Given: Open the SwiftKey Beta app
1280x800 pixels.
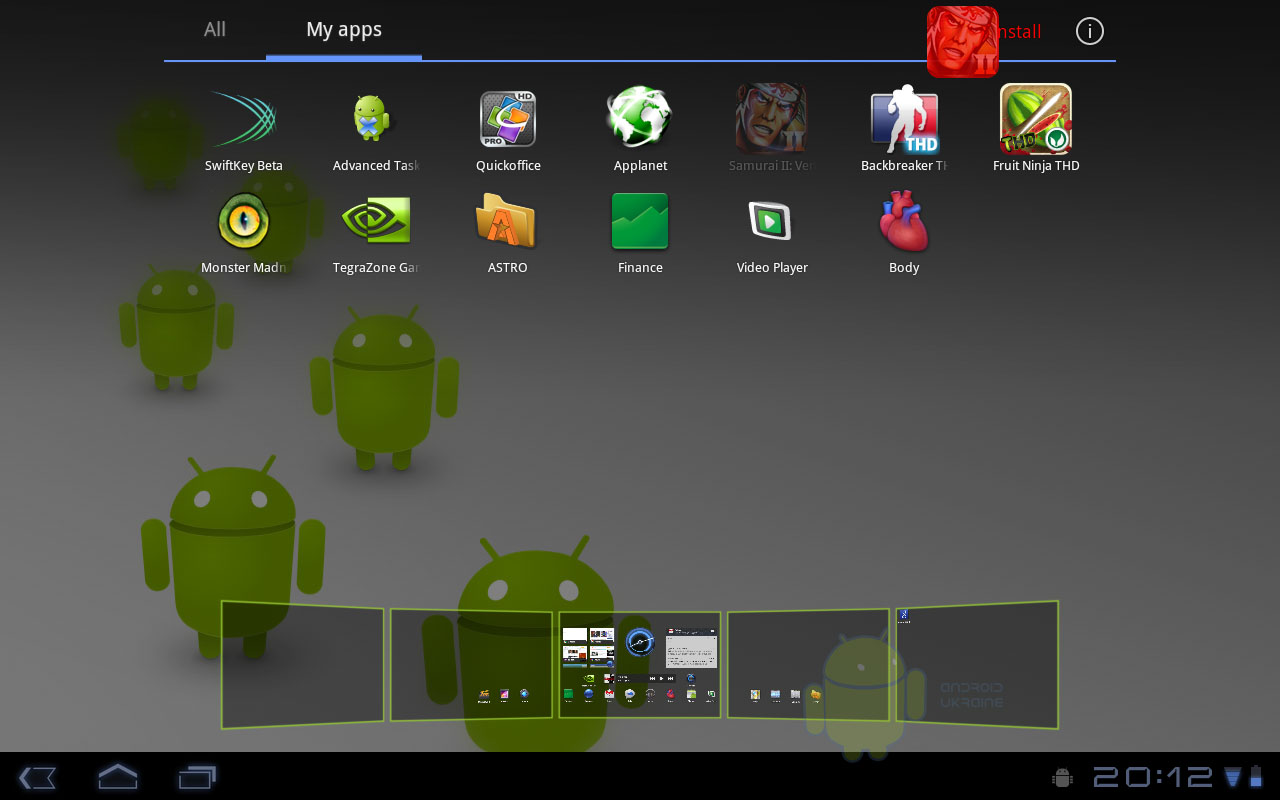Looking at the screenshot, I should point(243,131).
